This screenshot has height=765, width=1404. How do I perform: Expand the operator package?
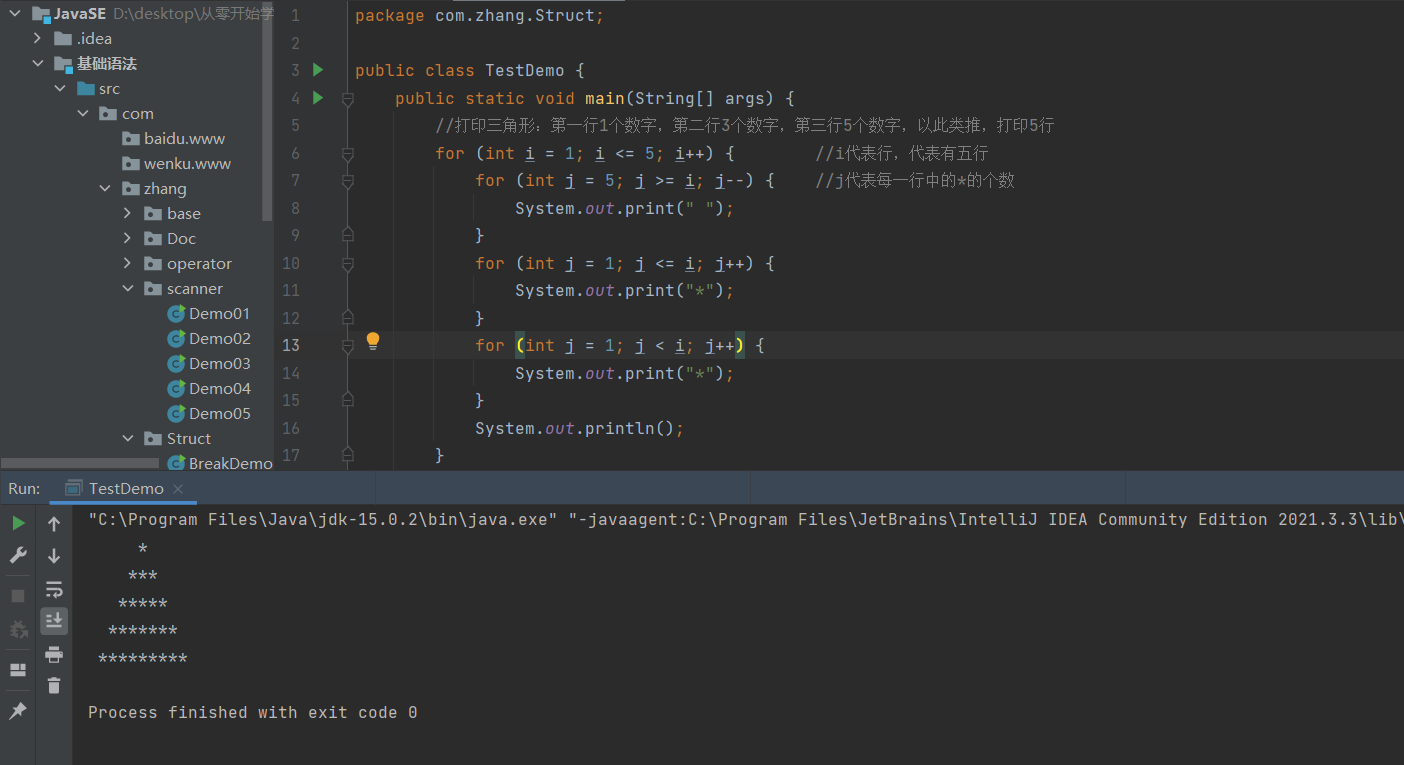coord(127,263)
